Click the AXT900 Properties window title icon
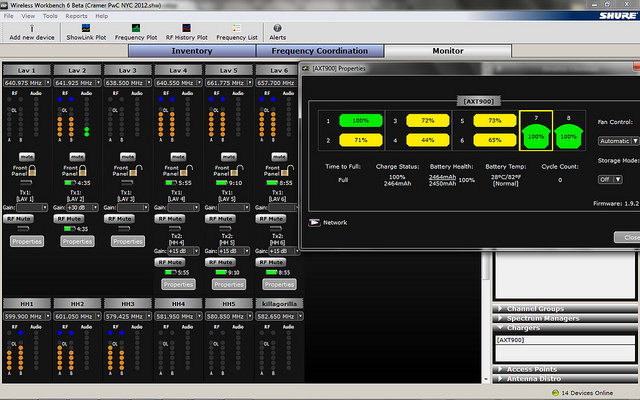 [306, 69]
